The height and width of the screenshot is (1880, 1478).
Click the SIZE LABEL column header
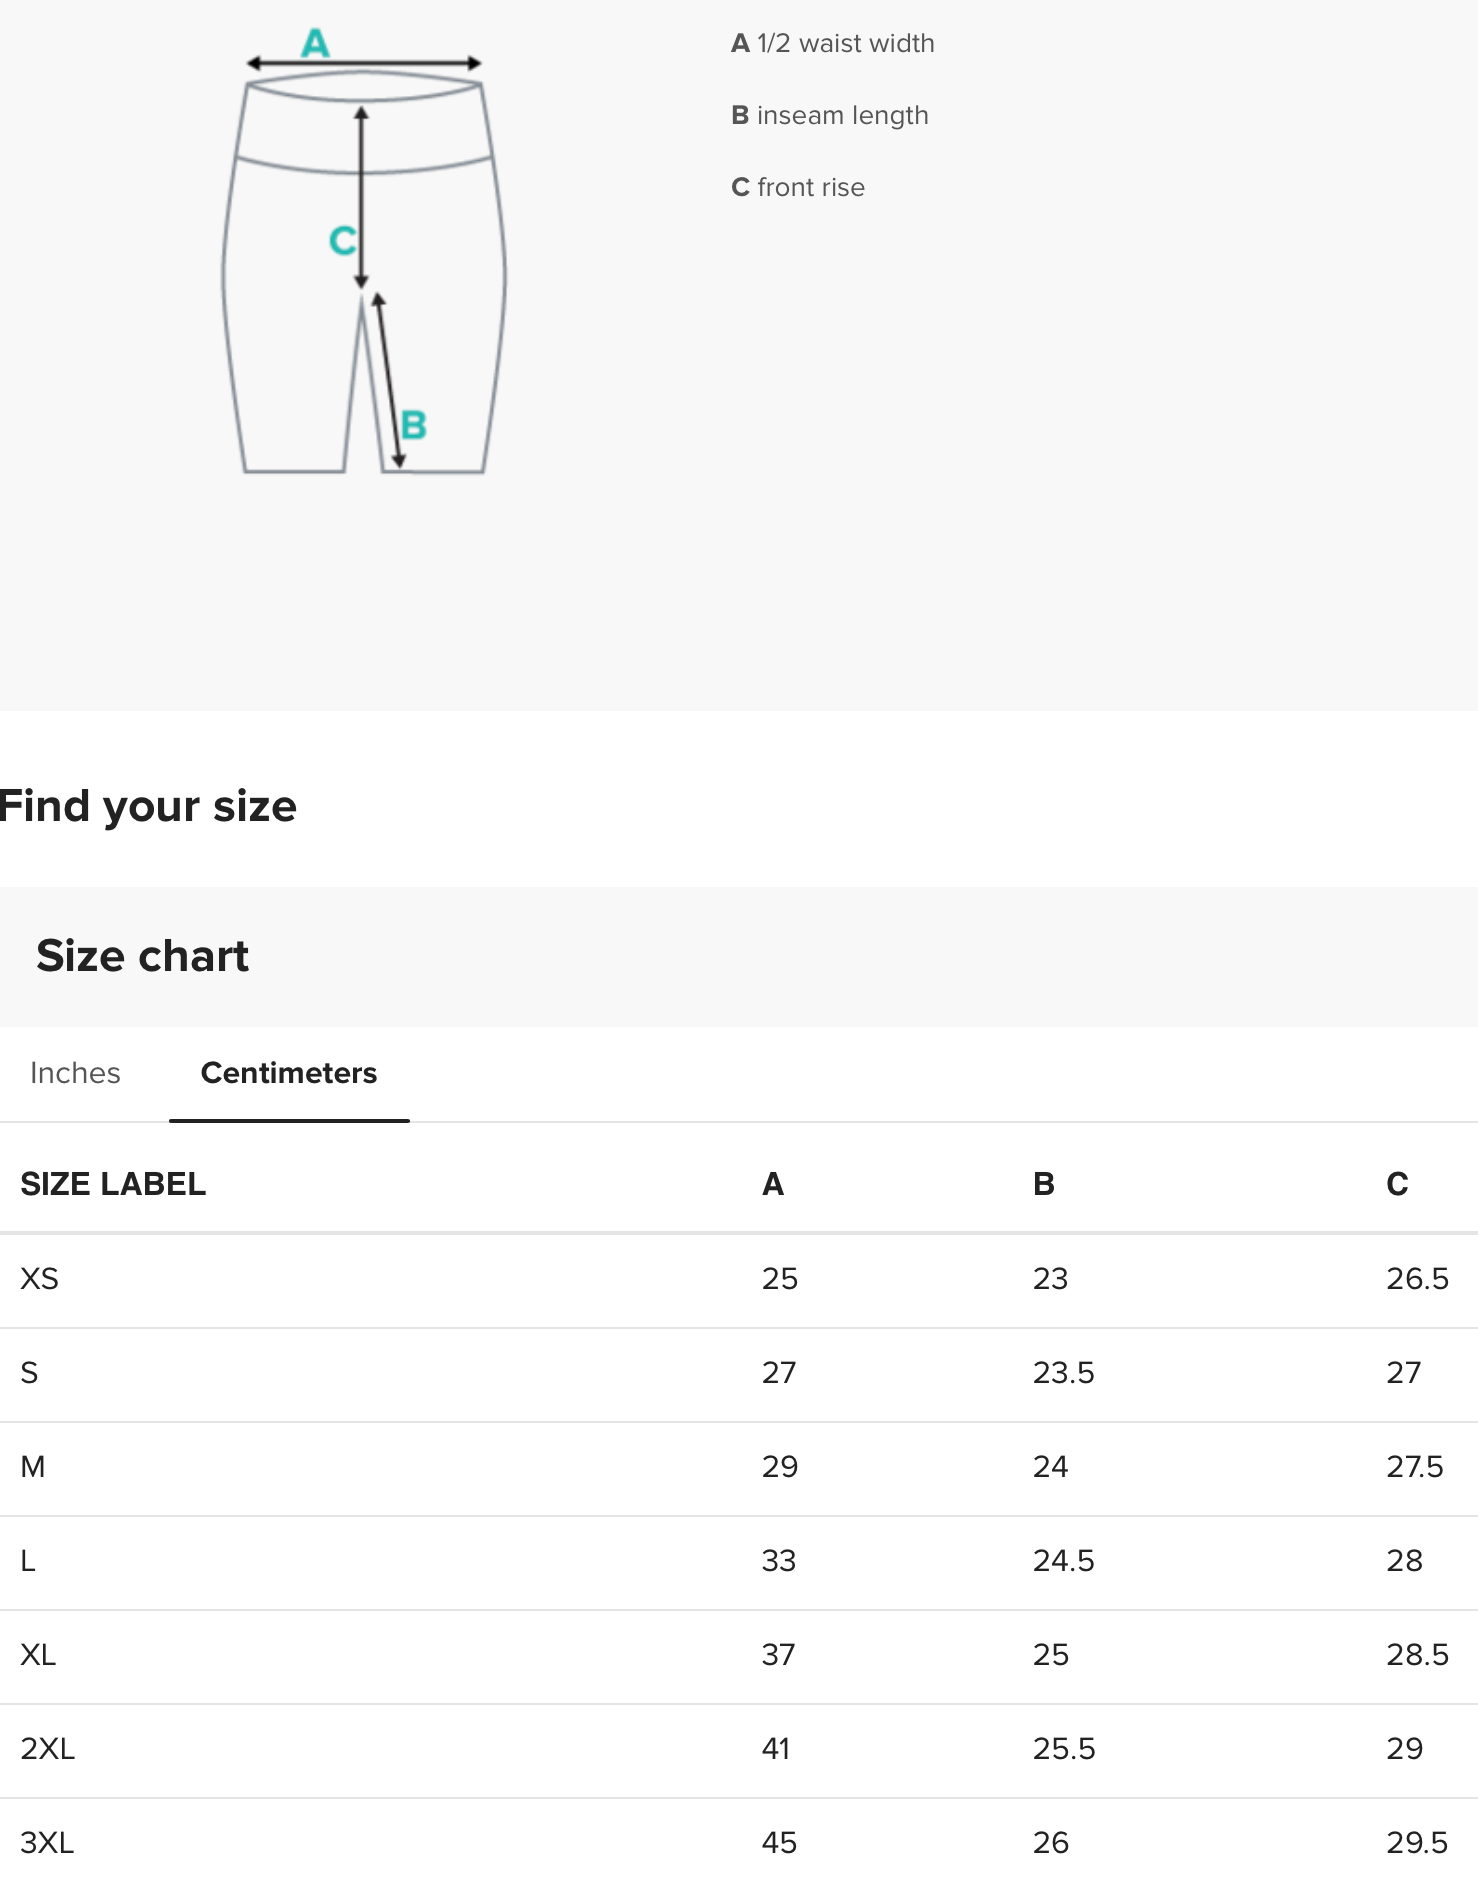[113, 1184]
